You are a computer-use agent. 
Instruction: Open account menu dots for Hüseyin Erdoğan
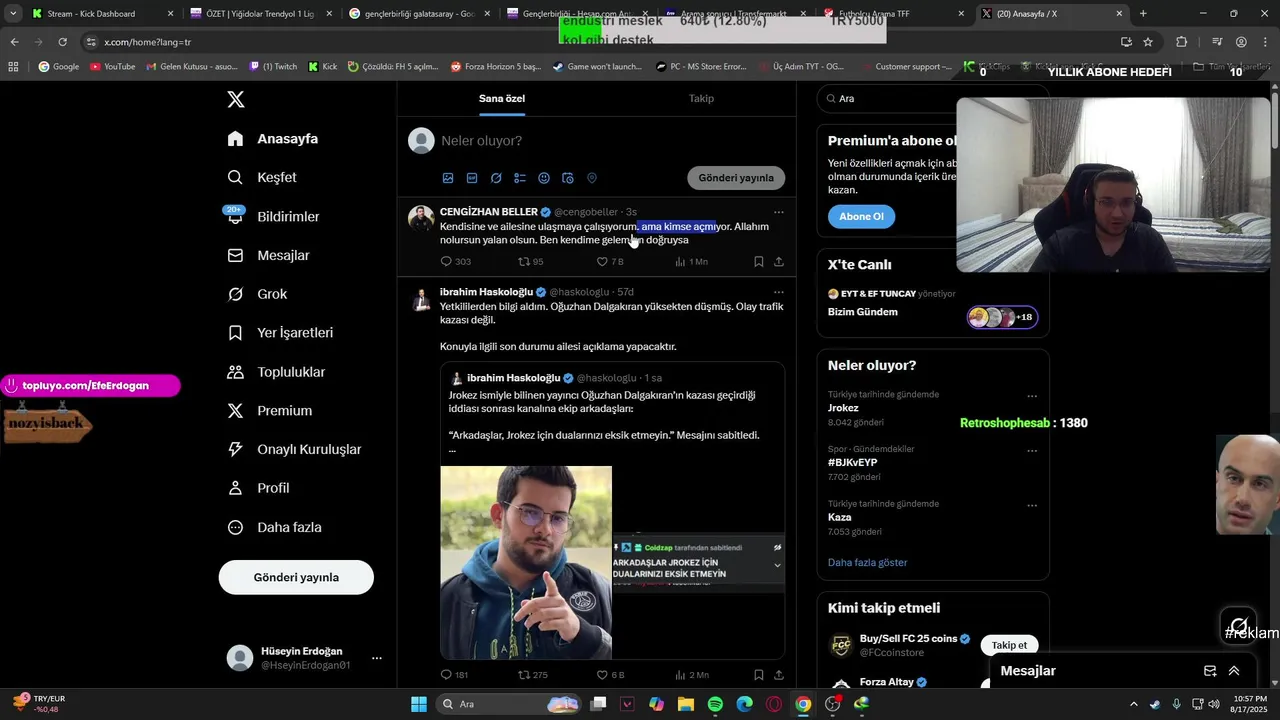pos(377,658)
